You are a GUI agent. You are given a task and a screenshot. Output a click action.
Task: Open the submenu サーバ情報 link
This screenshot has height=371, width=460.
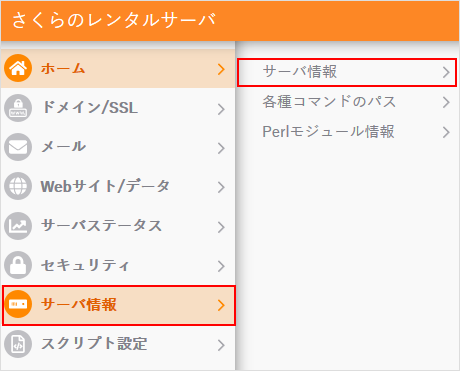[x=347, y=72]
